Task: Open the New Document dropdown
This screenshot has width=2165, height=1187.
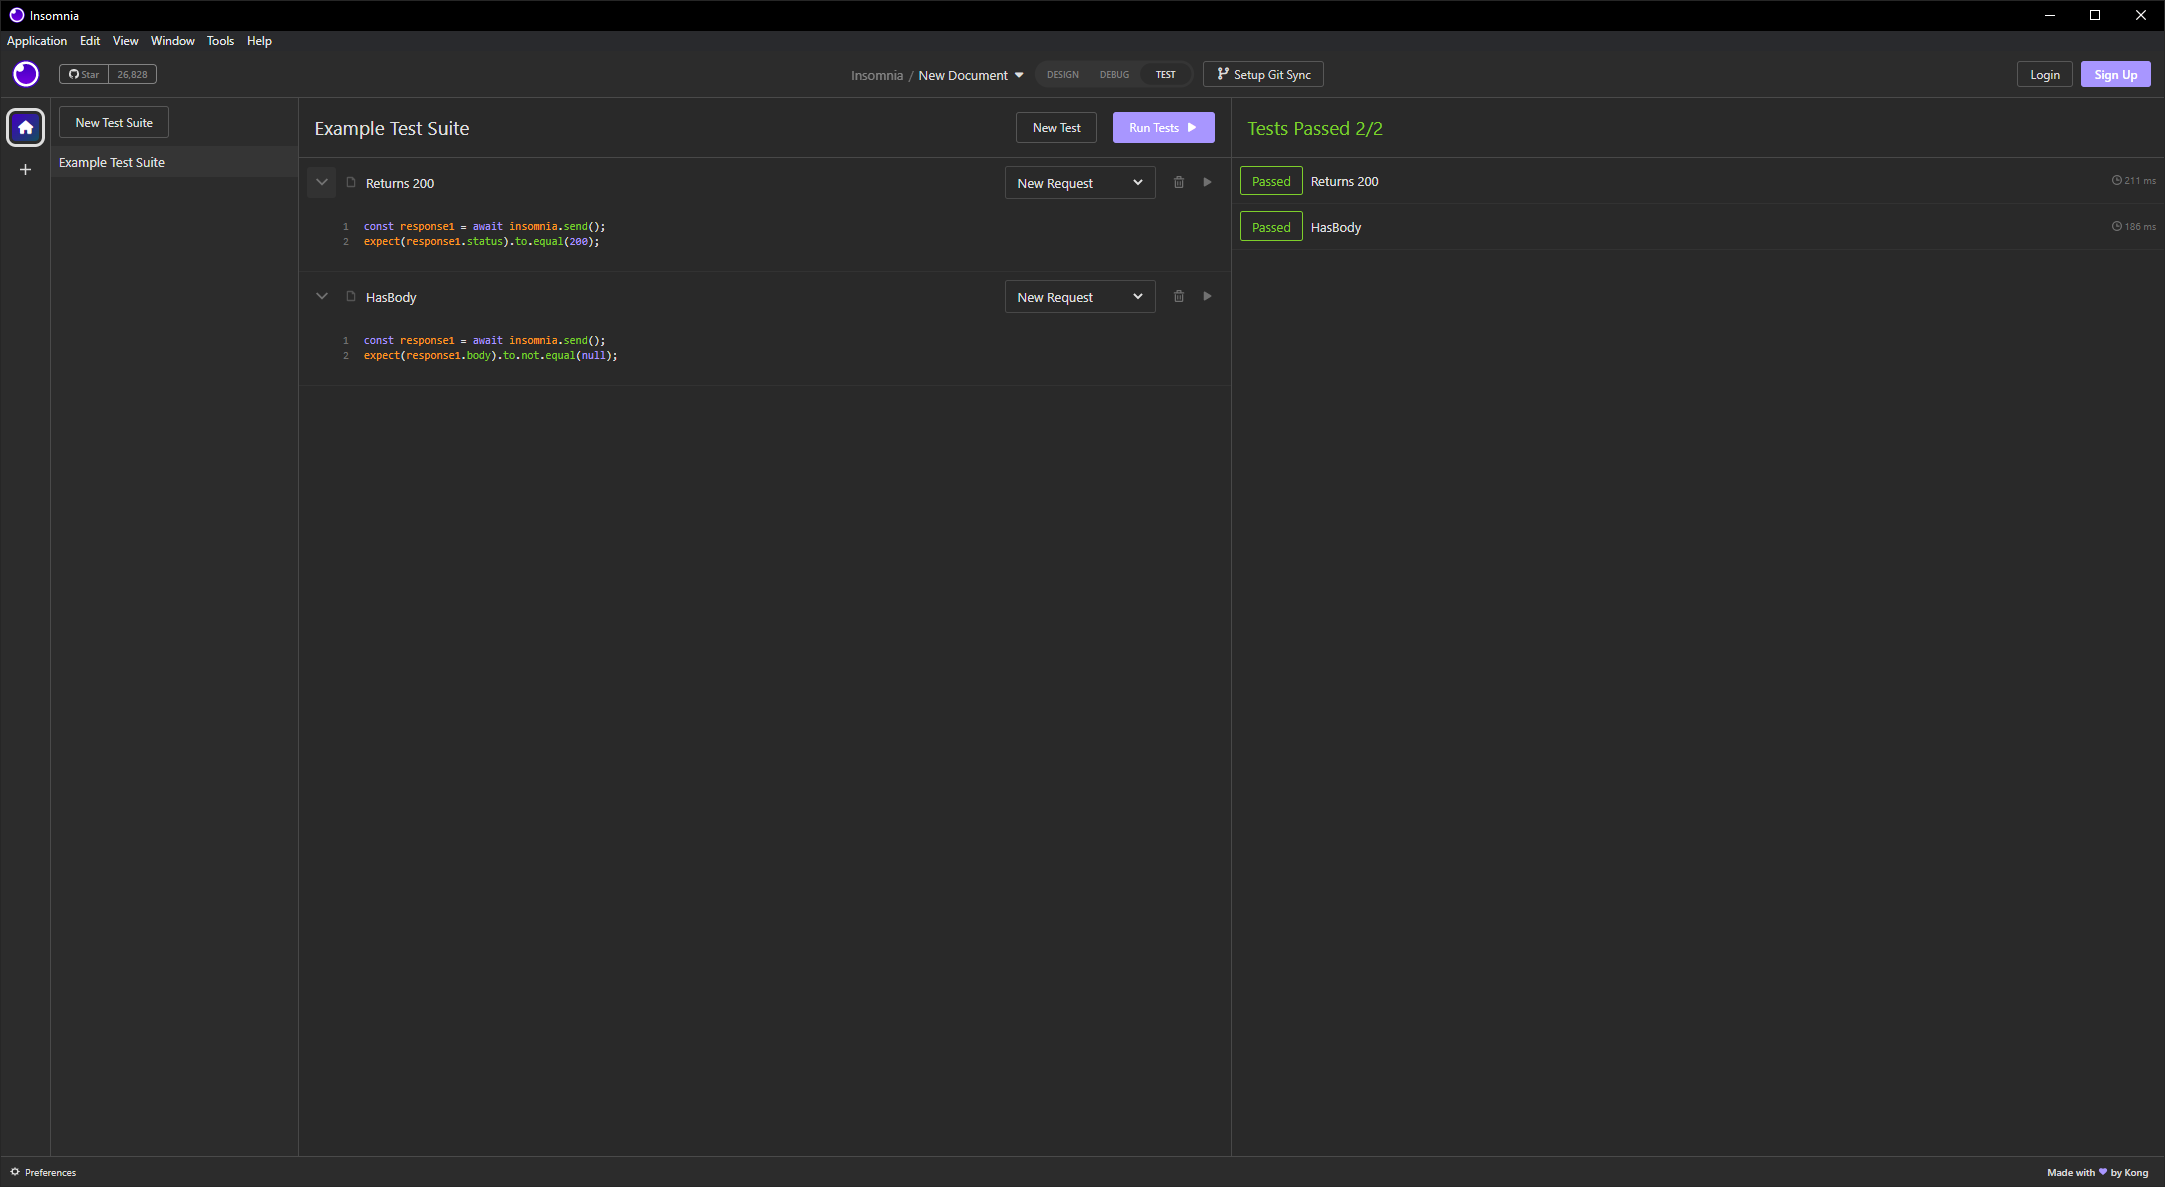Action: tap(970, 75)
